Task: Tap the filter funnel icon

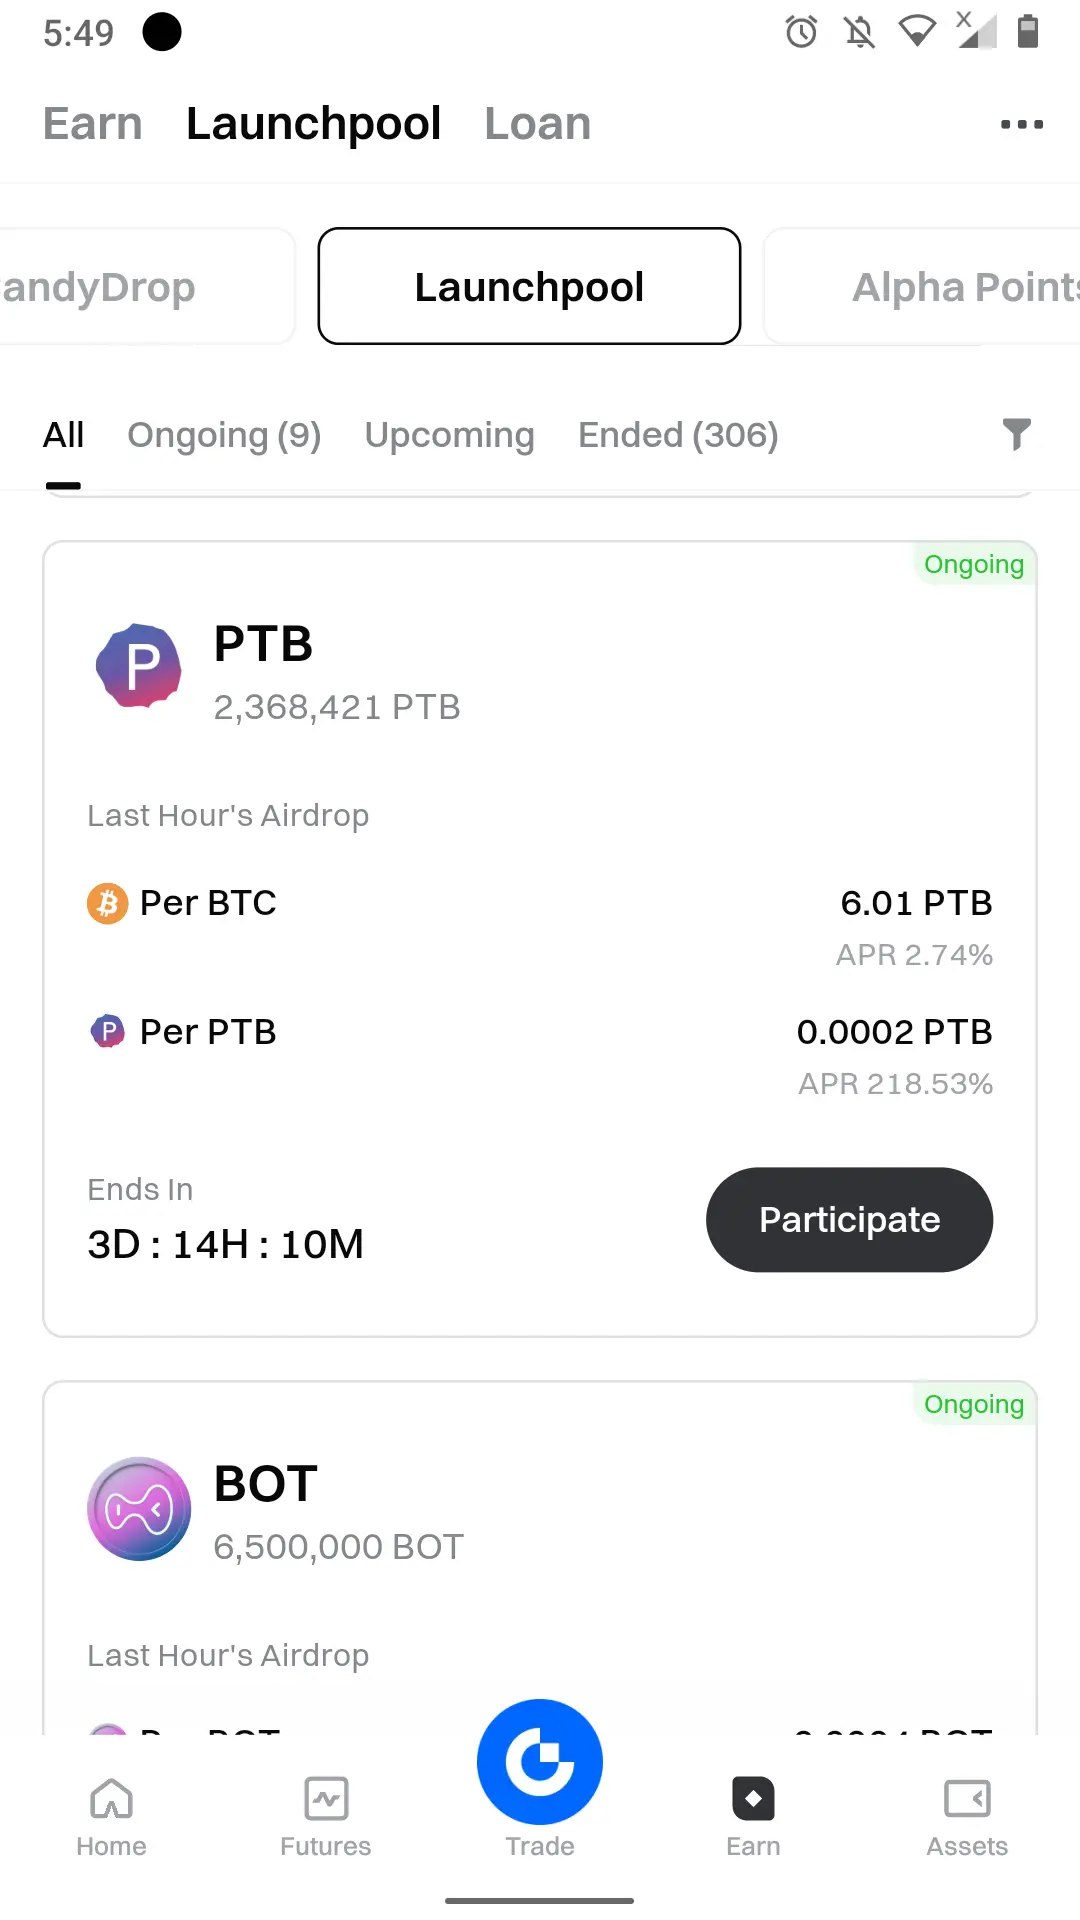Action: [x=1016, y=434]
